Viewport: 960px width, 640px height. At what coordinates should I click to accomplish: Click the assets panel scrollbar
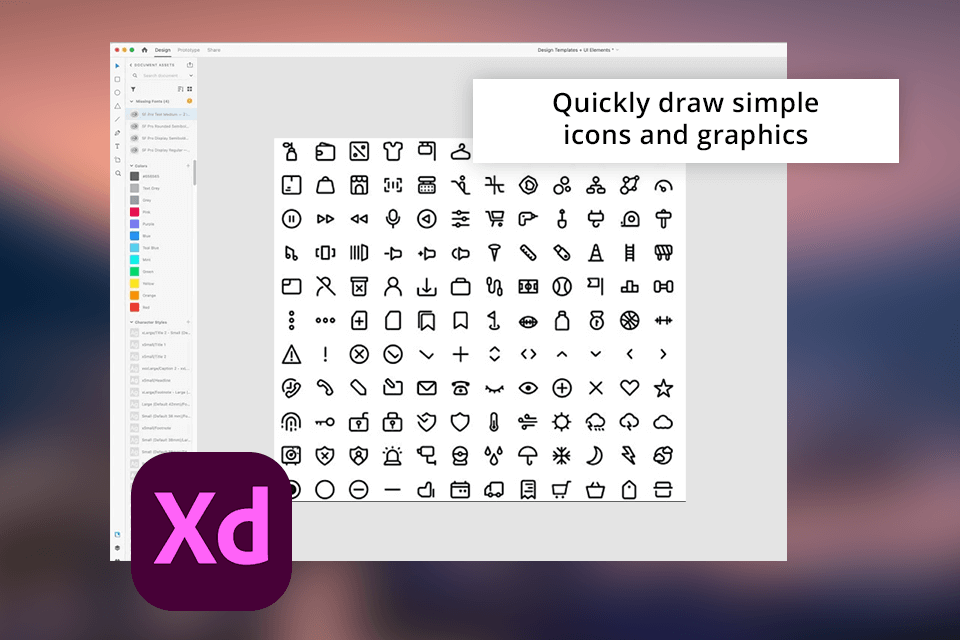coord(195,172)
